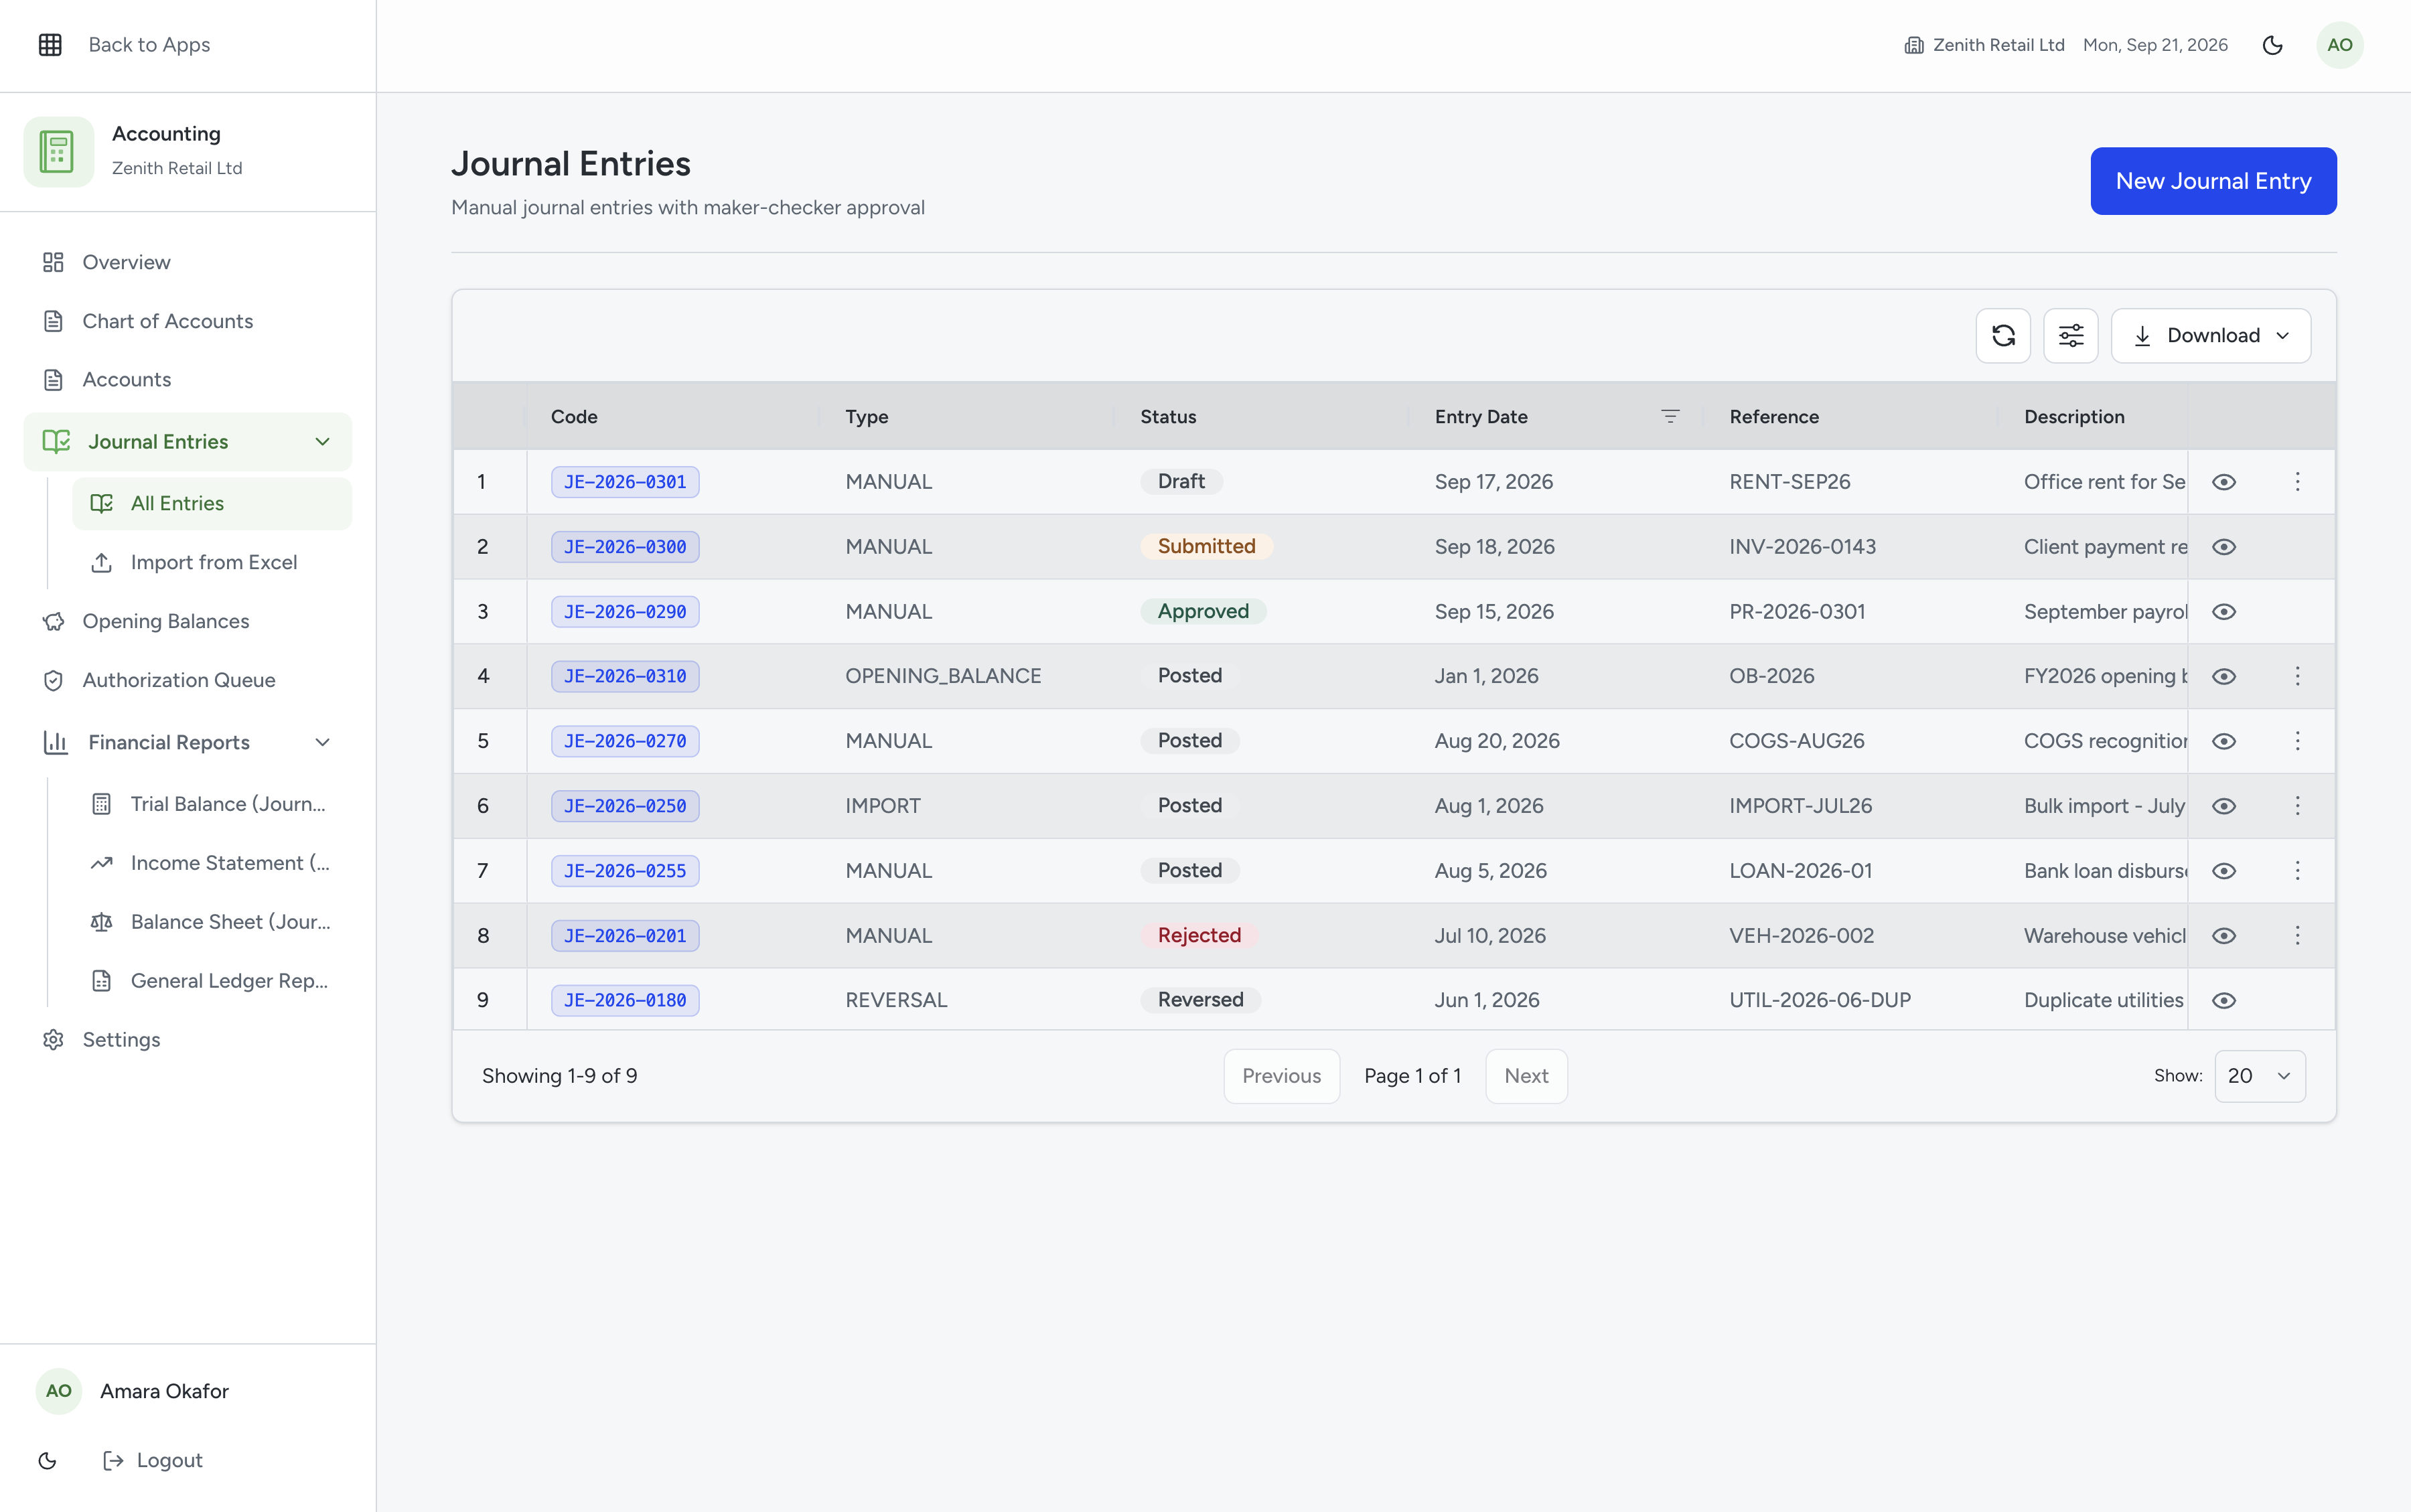Click the Status column header
The image size is (2411, 1512).
tap(1168, 416)
